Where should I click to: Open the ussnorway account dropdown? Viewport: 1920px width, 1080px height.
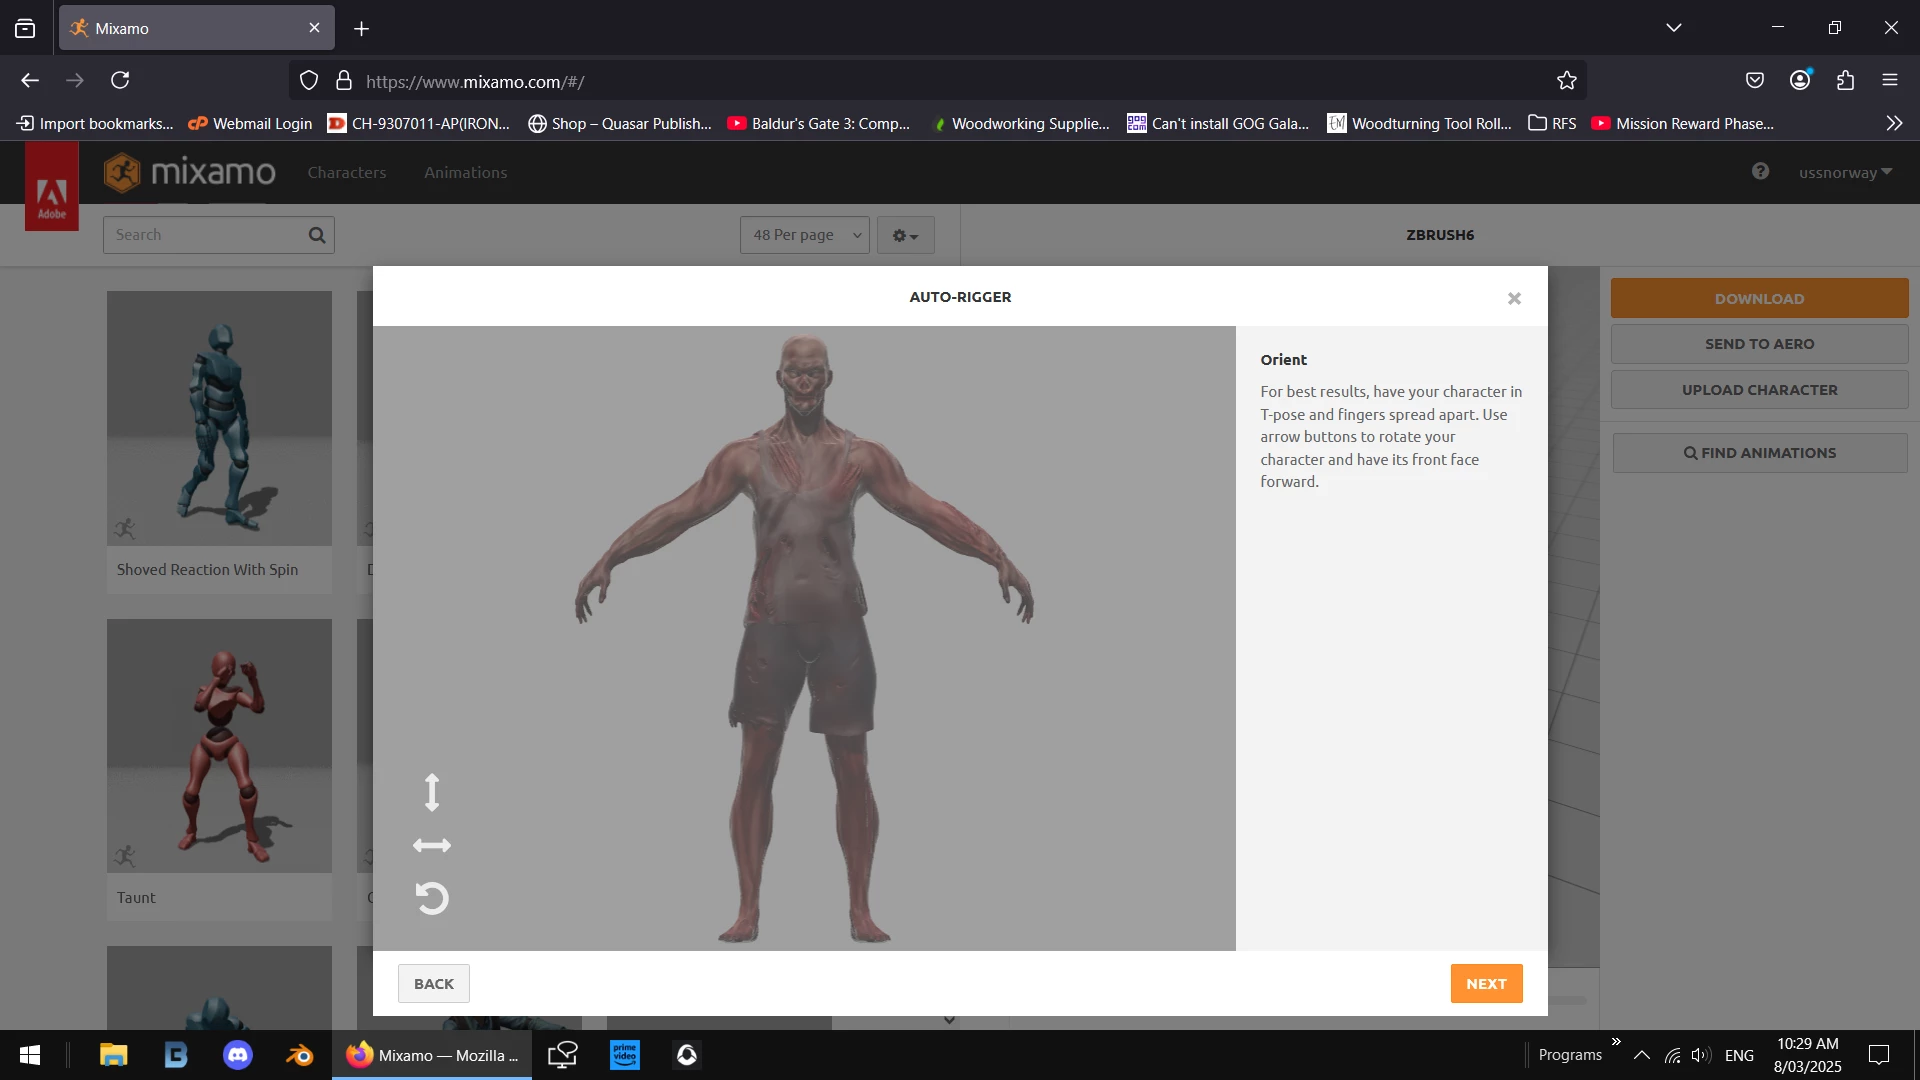[1845, 172]
